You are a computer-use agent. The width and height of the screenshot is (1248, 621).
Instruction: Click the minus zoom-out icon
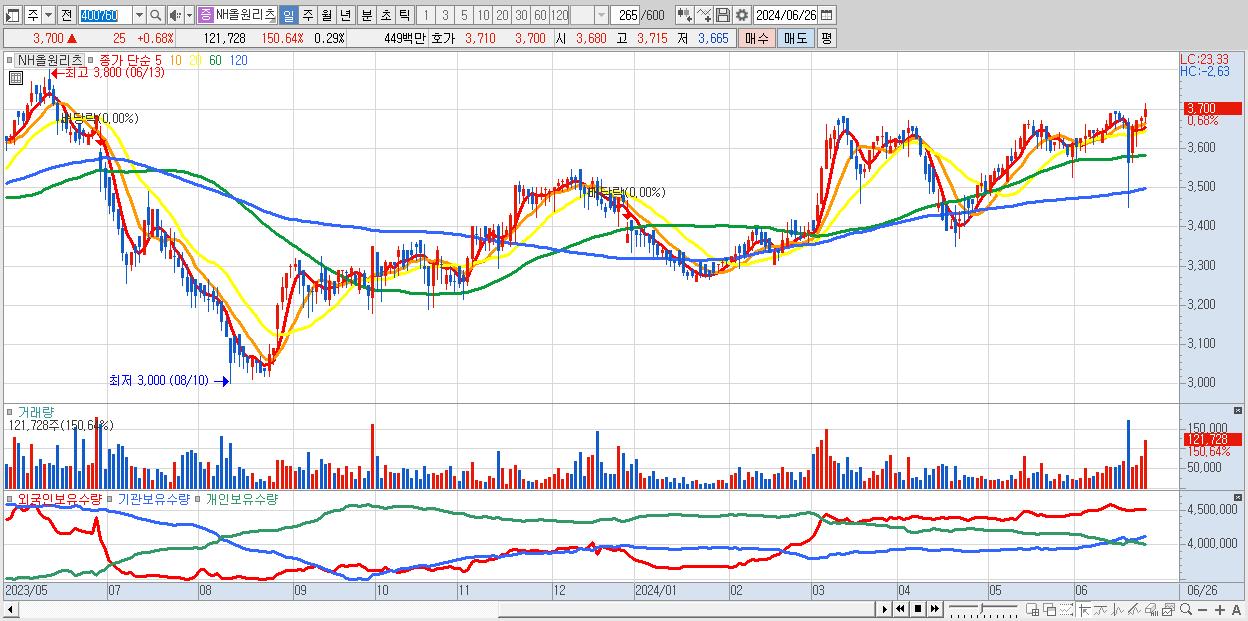pyautogui.click(x=1202, y=610)
